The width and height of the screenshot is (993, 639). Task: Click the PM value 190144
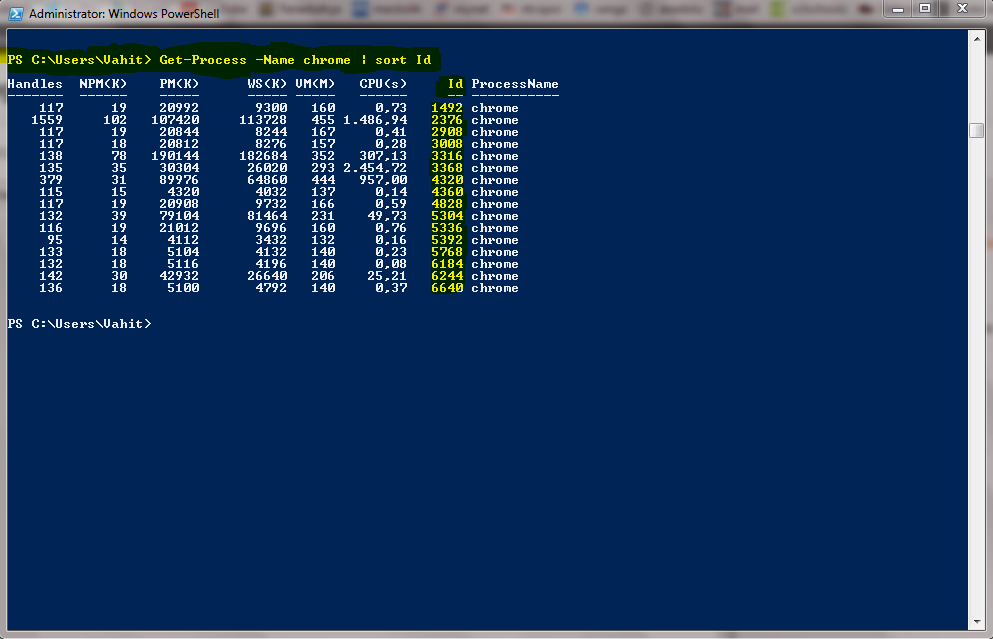coord(175,156)
